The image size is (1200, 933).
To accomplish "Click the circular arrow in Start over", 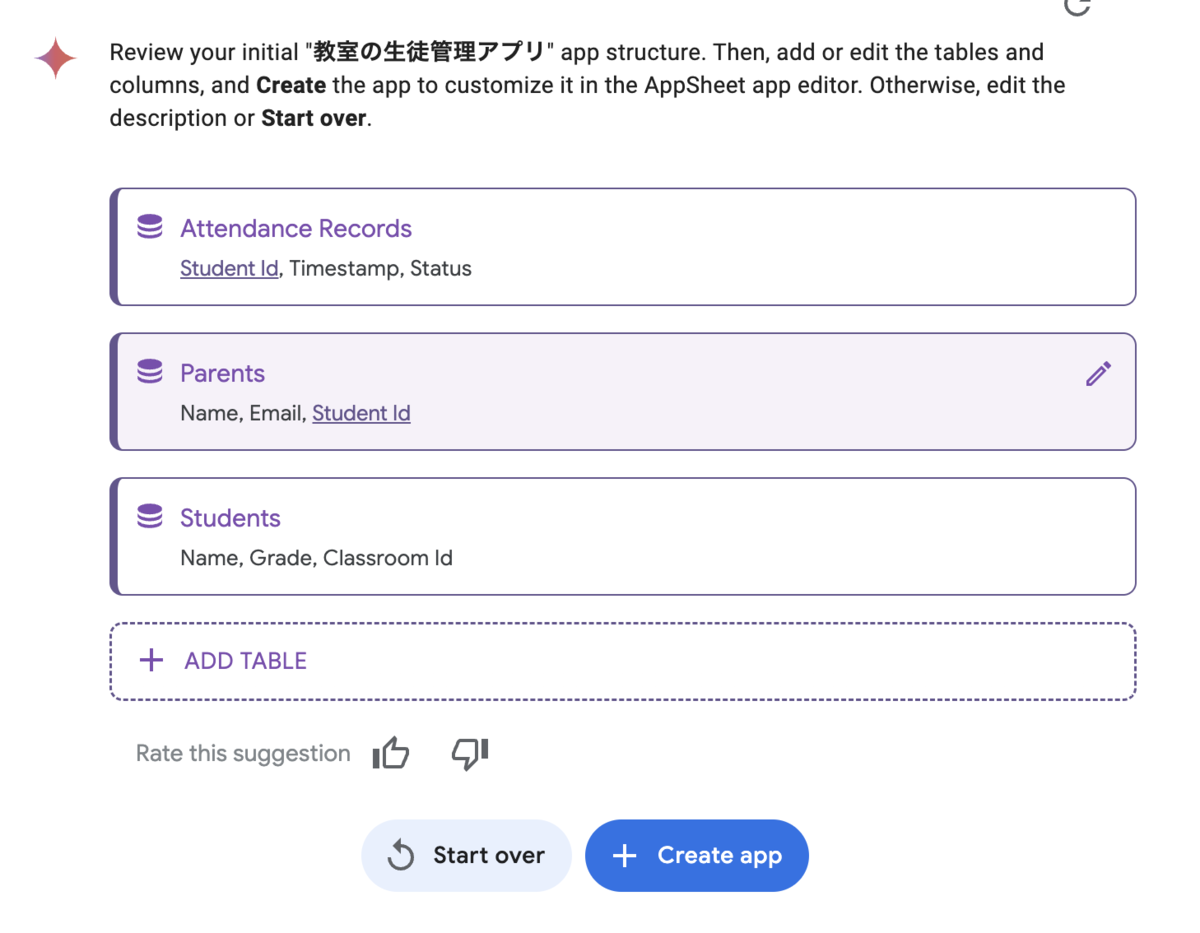I will click(401, 856).
